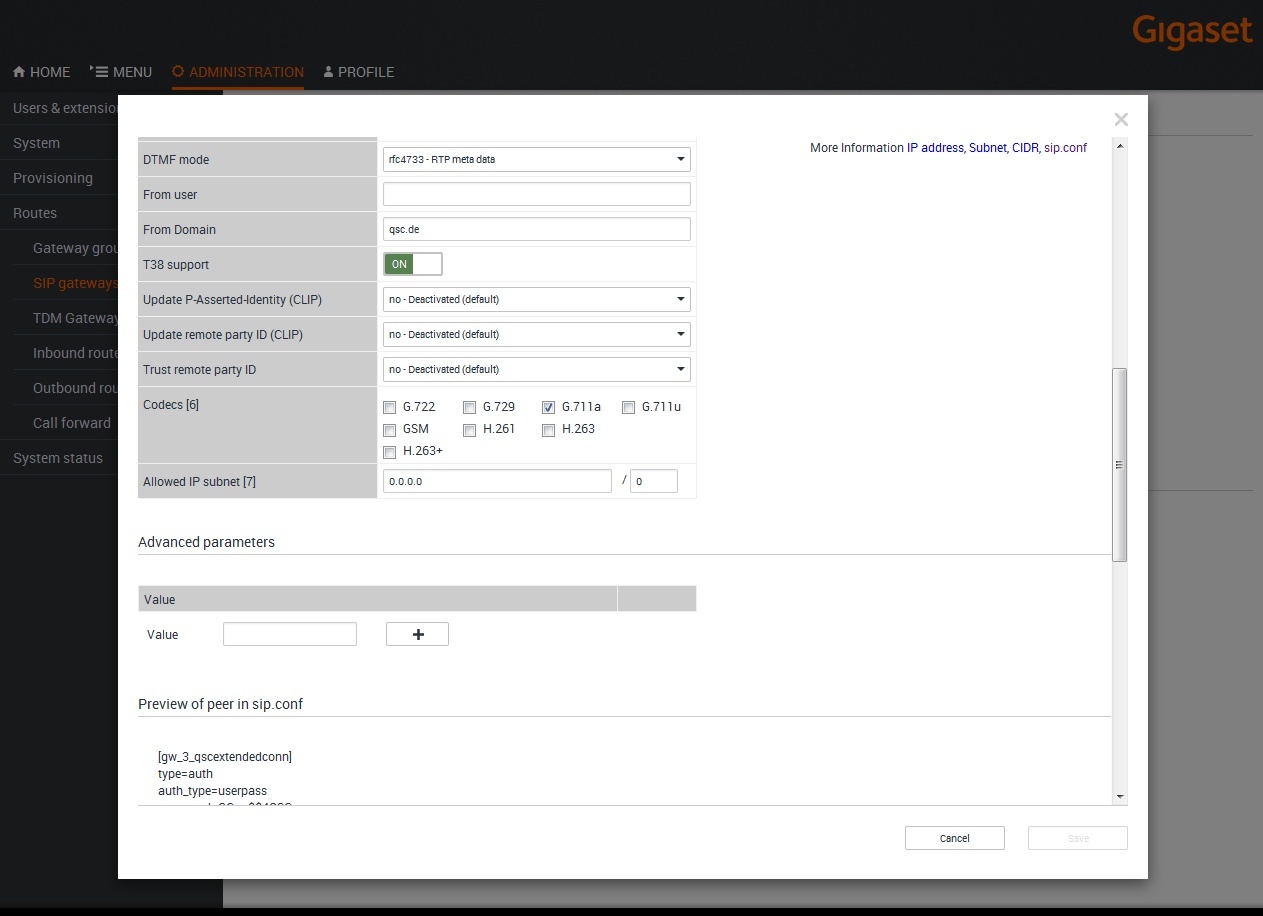1263x916 pixels.
Task: Open the MENU tab
Action: coord(120,72)
